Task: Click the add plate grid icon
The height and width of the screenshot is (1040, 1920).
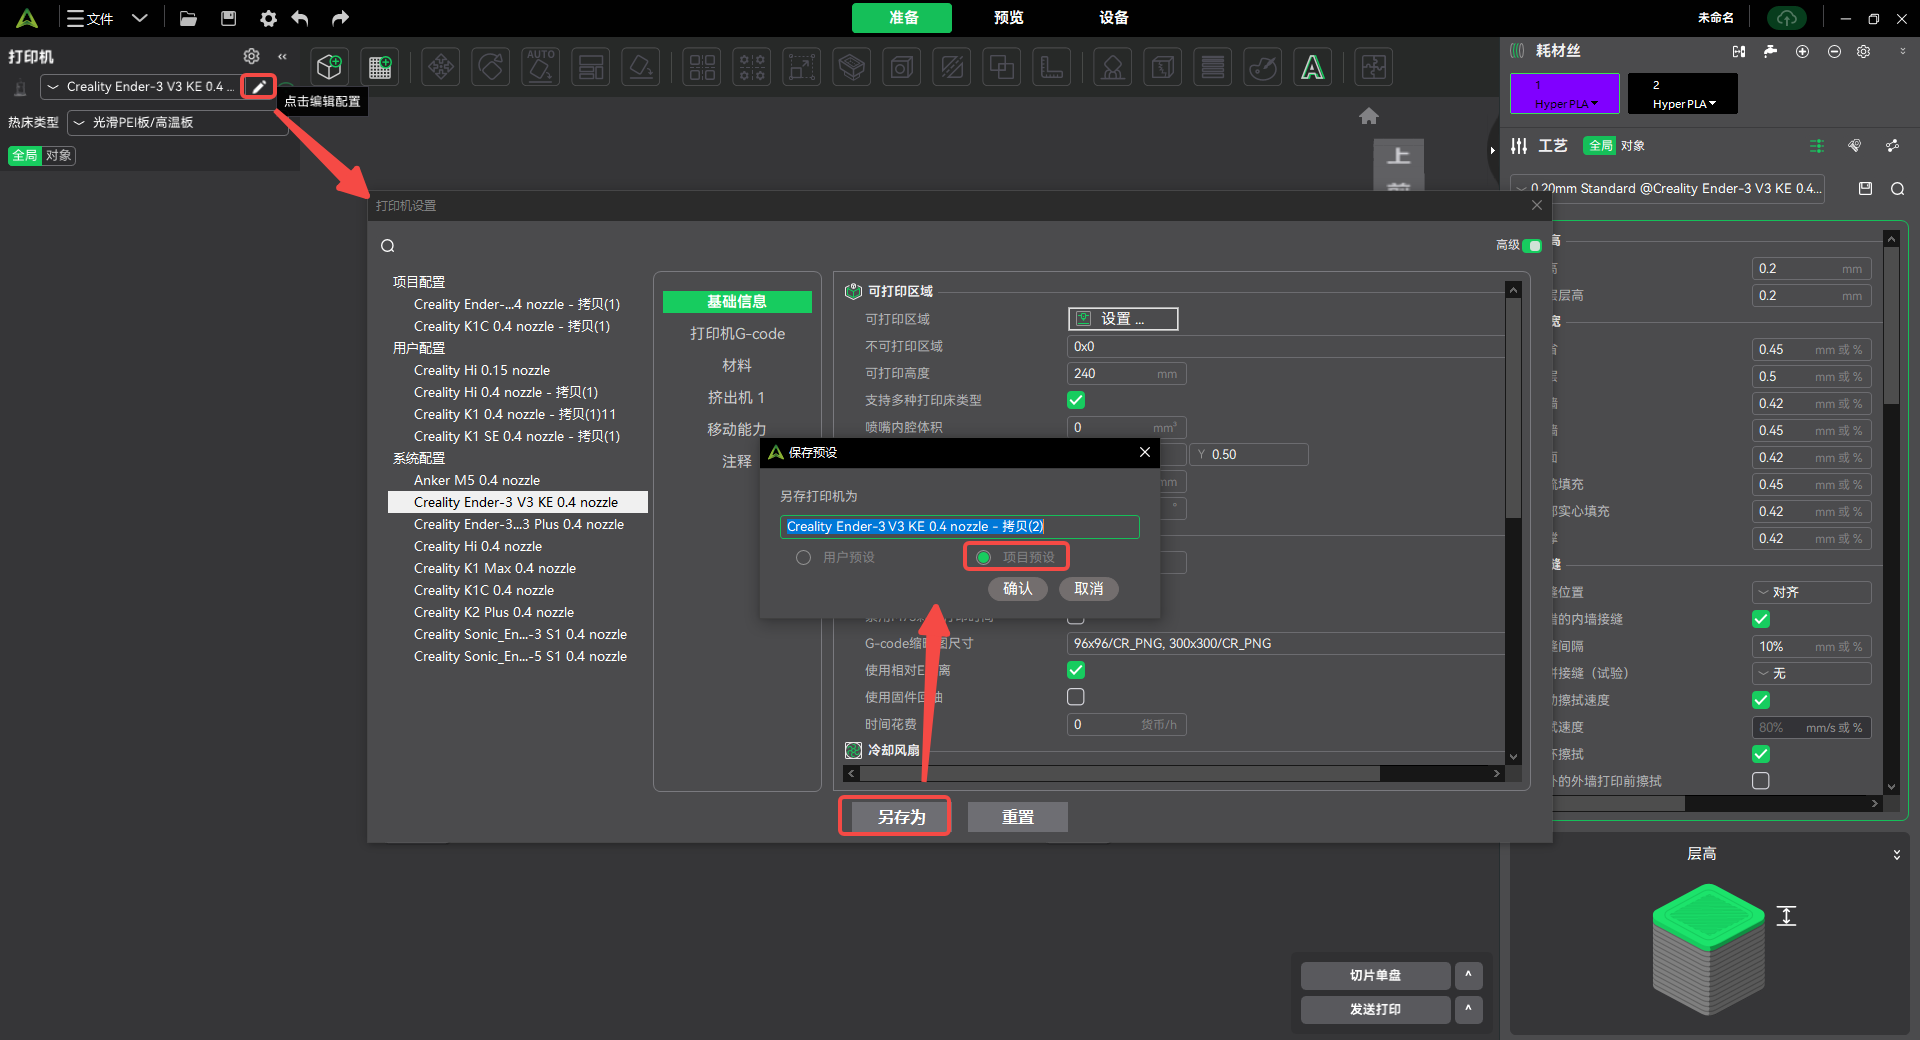Action: point(380,67)
